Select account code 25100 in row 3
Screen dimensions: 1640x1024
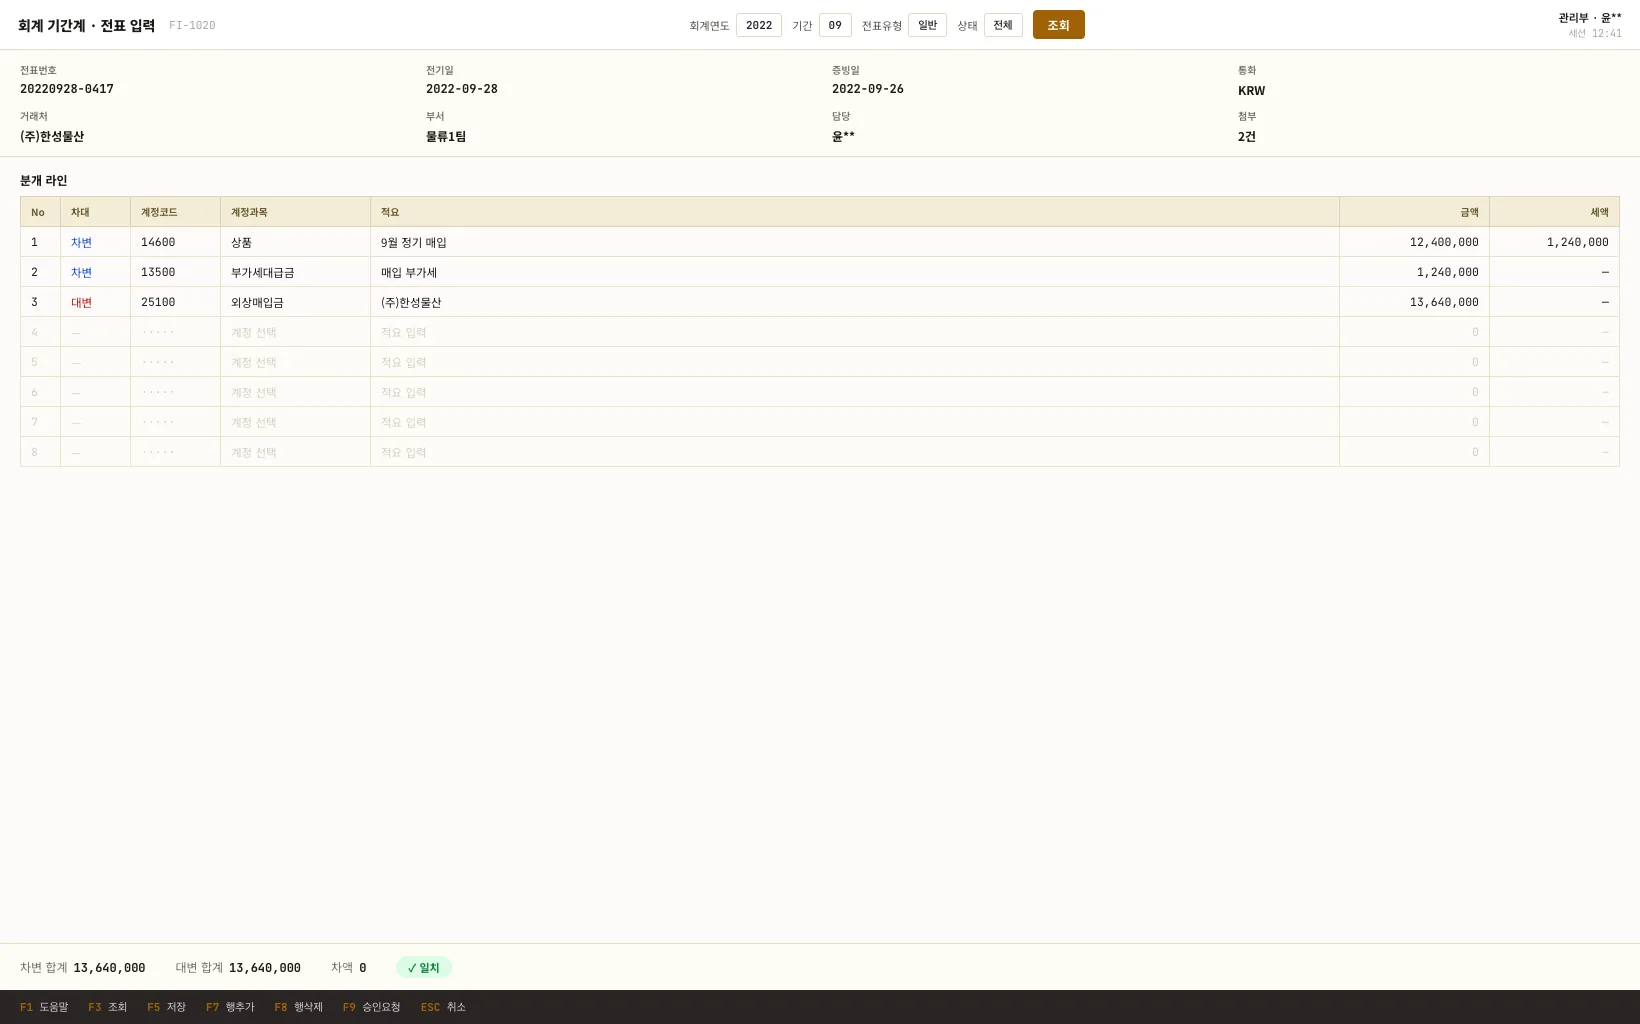pyautogui.click(x=175, y=302)
